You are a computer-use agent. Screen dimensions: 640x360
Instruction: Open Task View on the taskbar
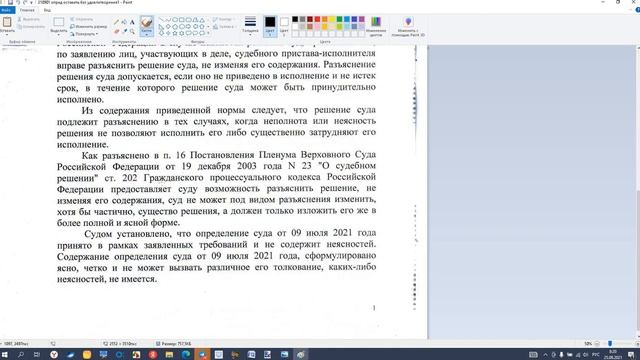[x=37, y=354]
